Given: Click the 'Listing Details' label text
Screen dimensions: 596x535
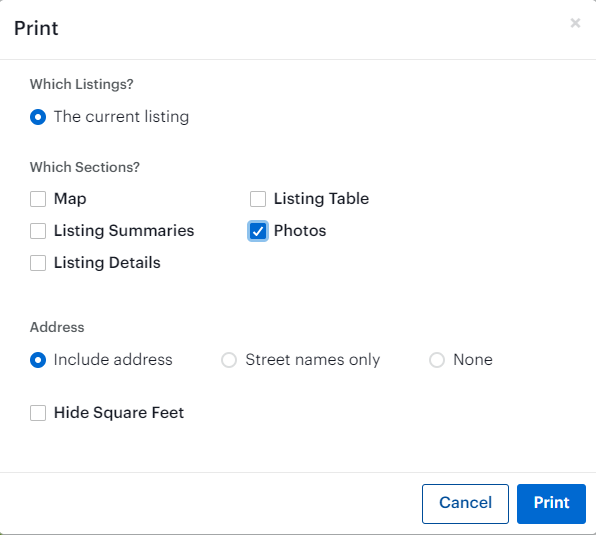Looking at the screenshot, I should pos(107,263).
